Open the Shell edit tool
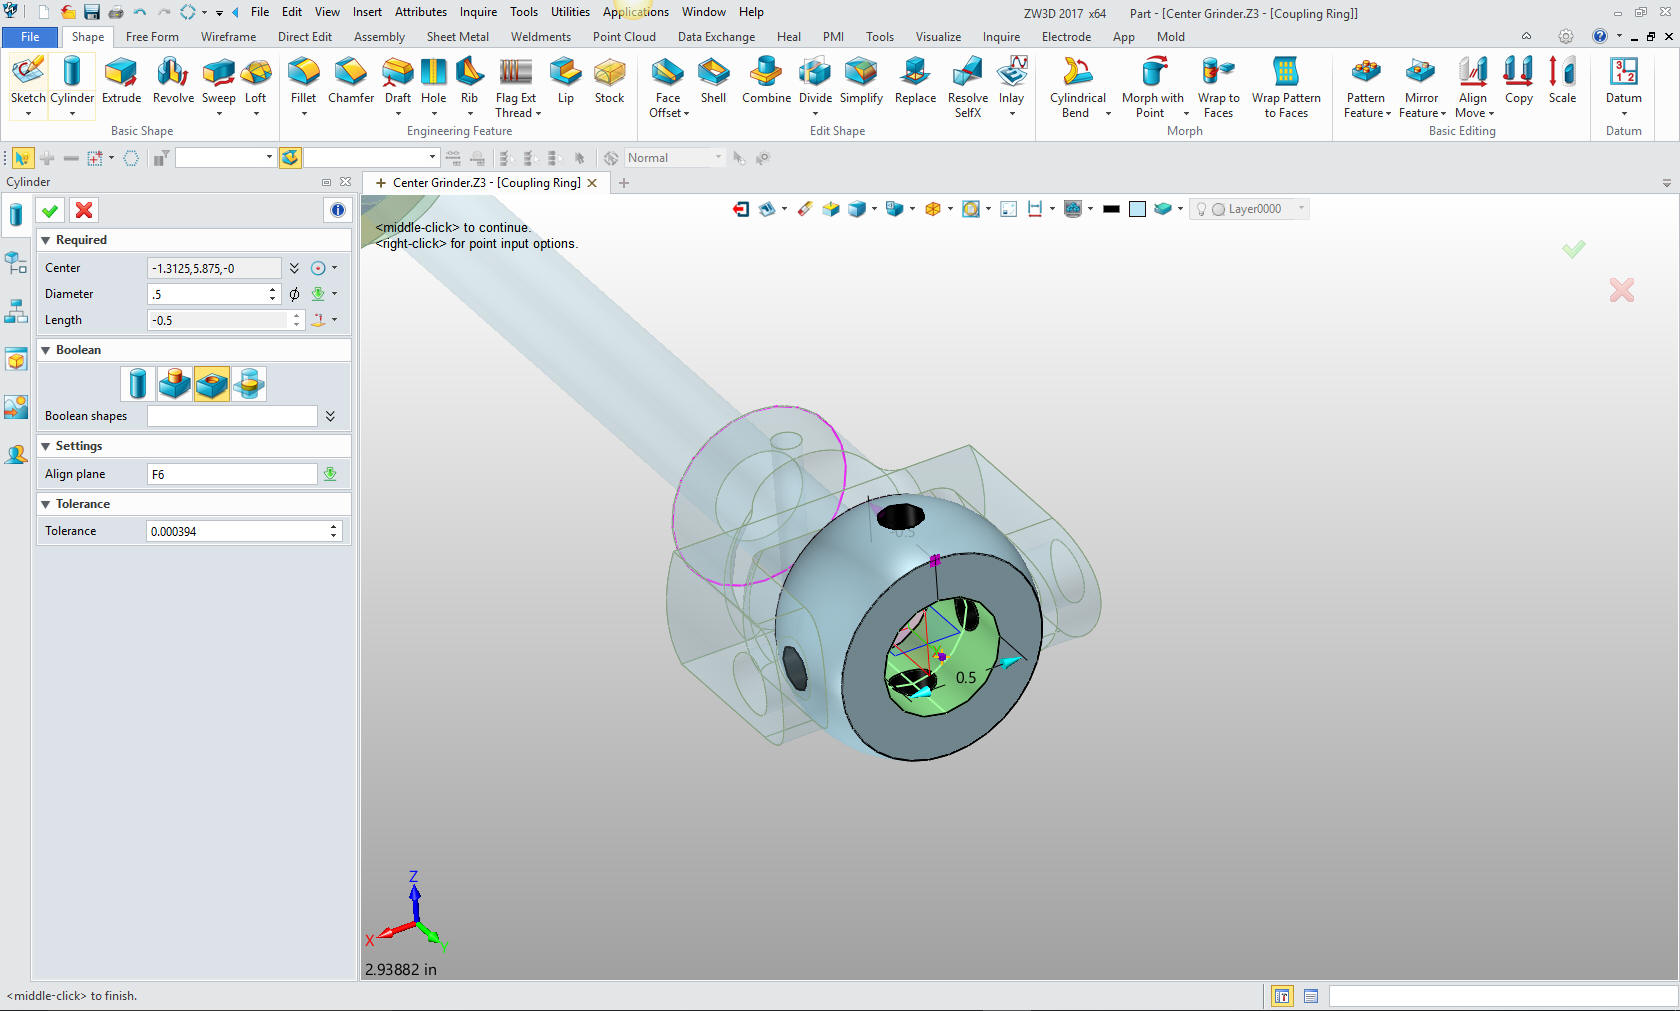1680x1011 pixels. (713, 80)
